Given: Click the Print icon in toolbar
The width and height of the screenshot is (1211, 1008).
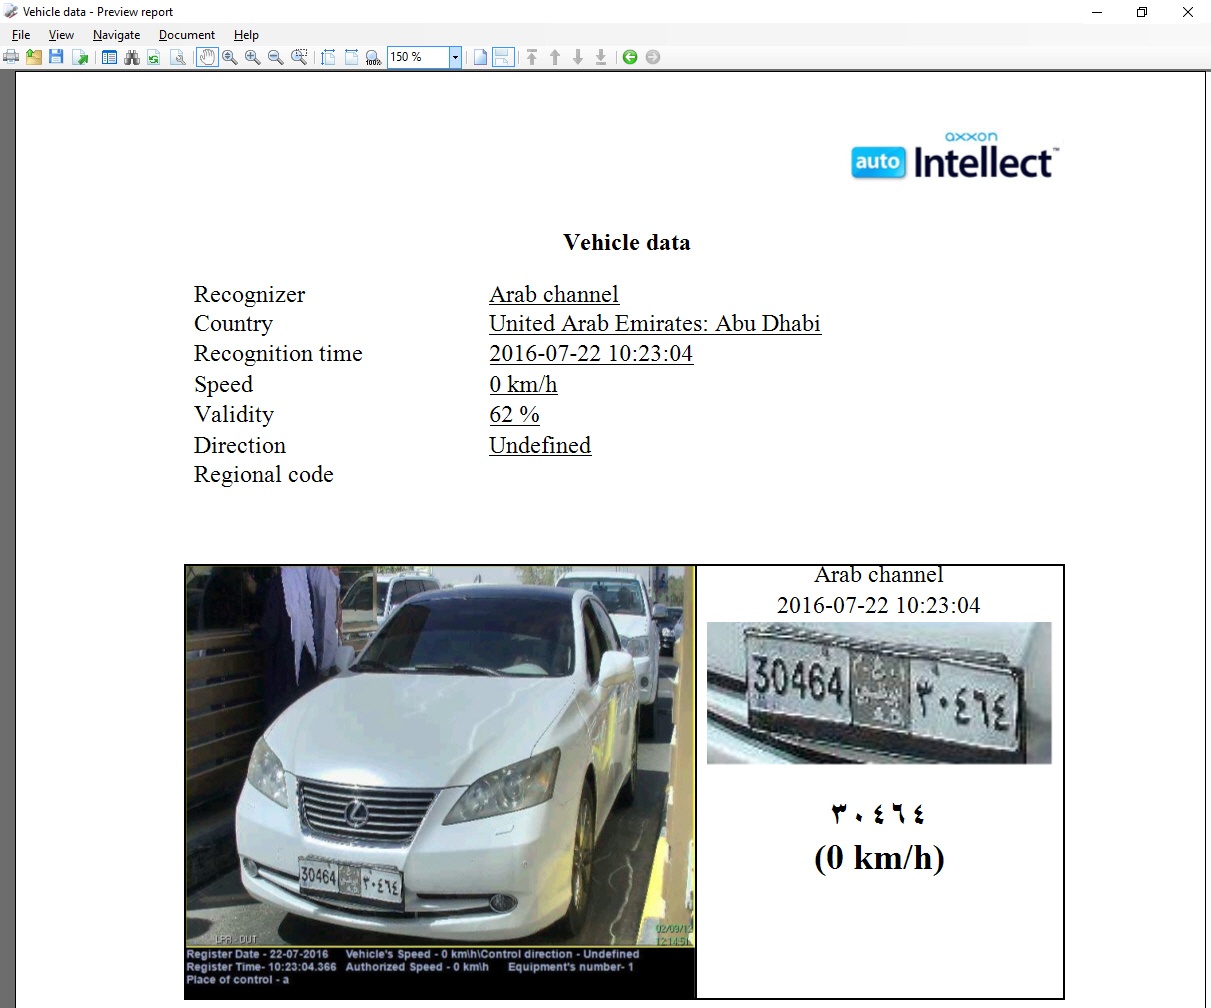Looking at the screenshot, I should point(11,57).
